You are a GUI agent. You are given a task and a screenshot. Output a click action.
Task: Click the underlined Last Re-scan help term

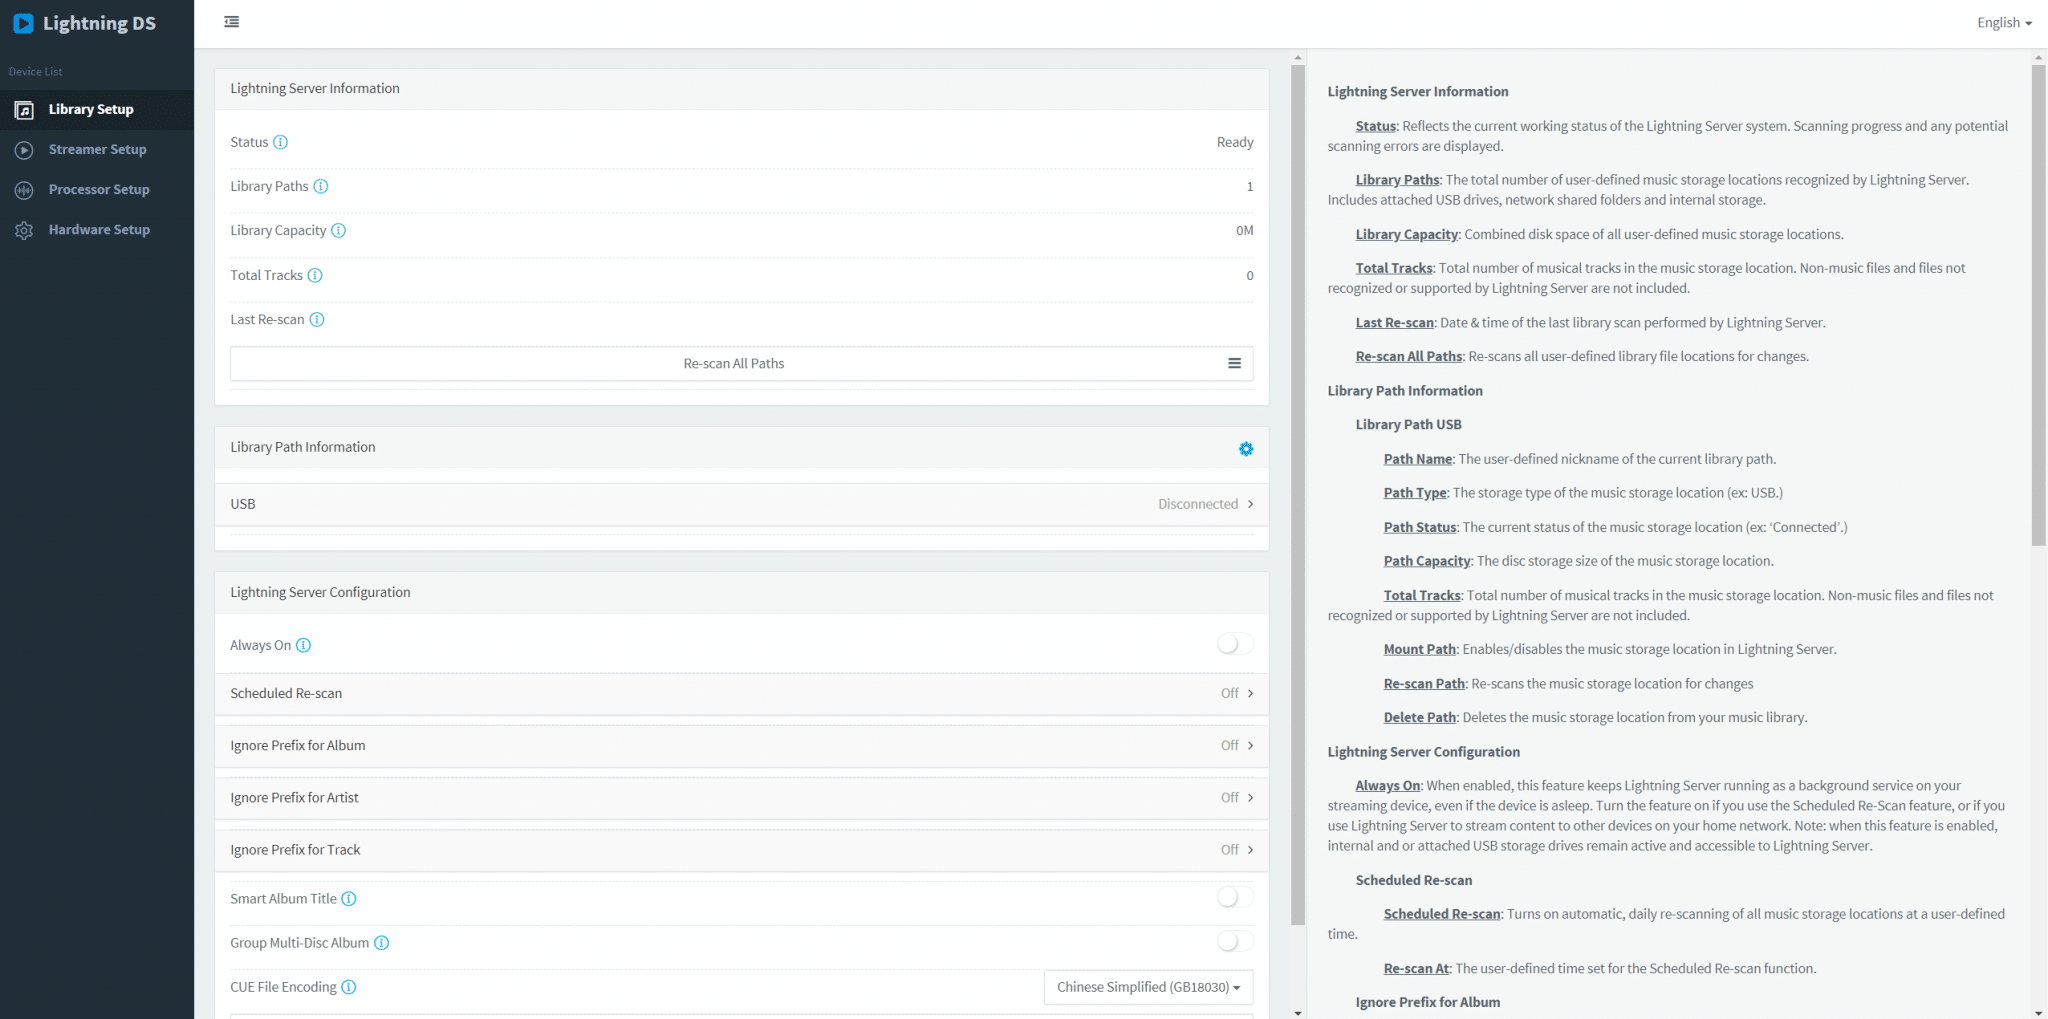(1395, 322)
